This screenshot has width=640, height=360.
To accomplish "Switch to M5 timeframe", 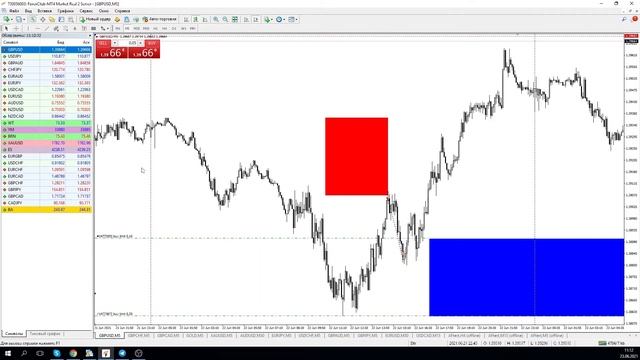I will pos(127,29).
